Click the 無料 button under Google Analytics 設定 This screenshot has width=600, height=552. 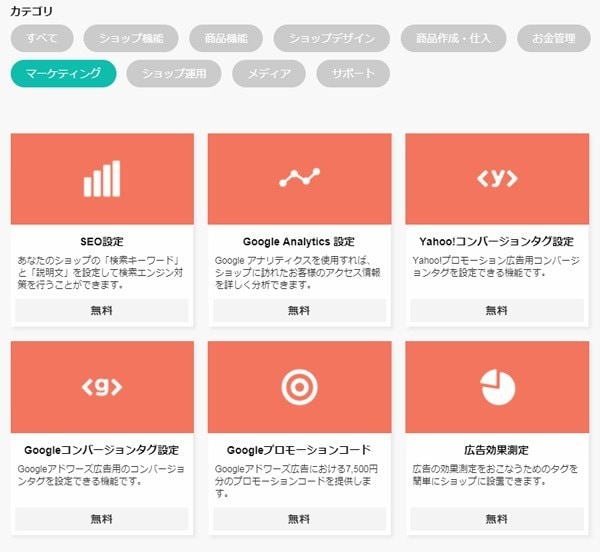click(x=299, y=310)
